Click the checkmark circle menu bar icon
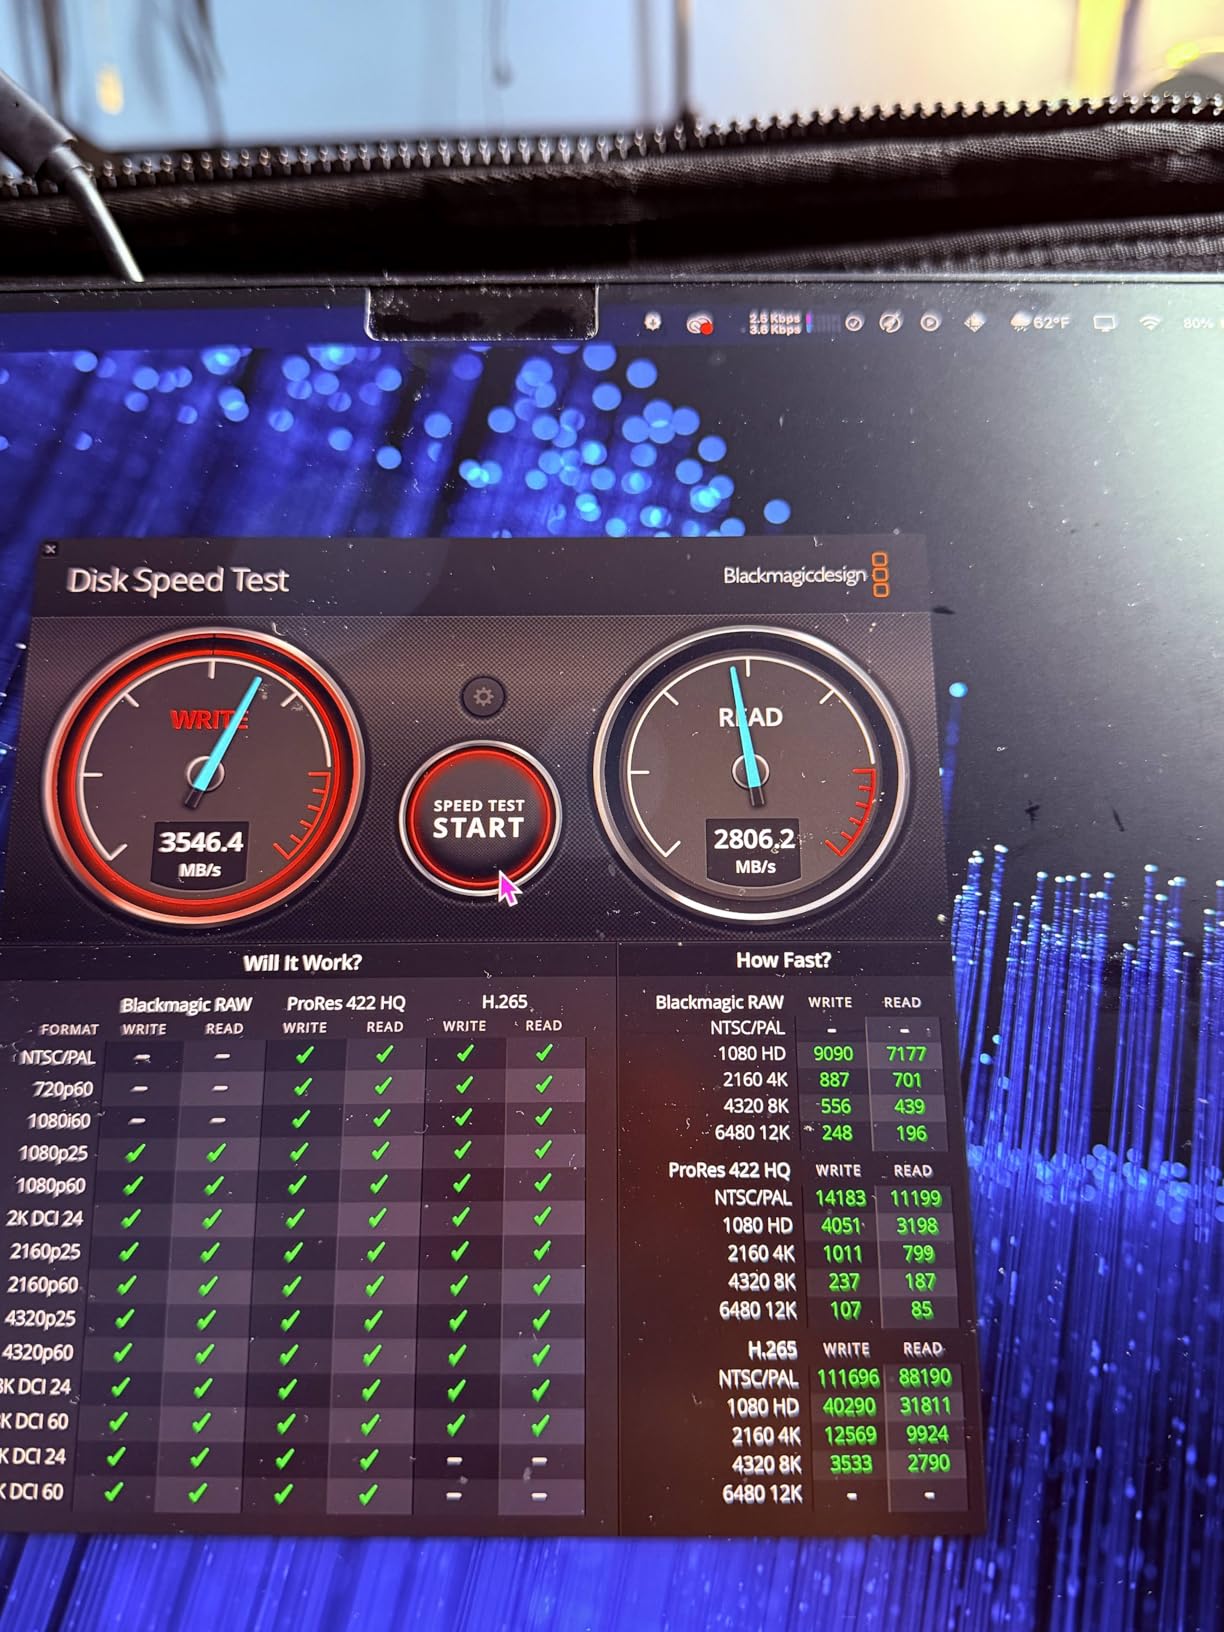 click(x=854, y=323)
